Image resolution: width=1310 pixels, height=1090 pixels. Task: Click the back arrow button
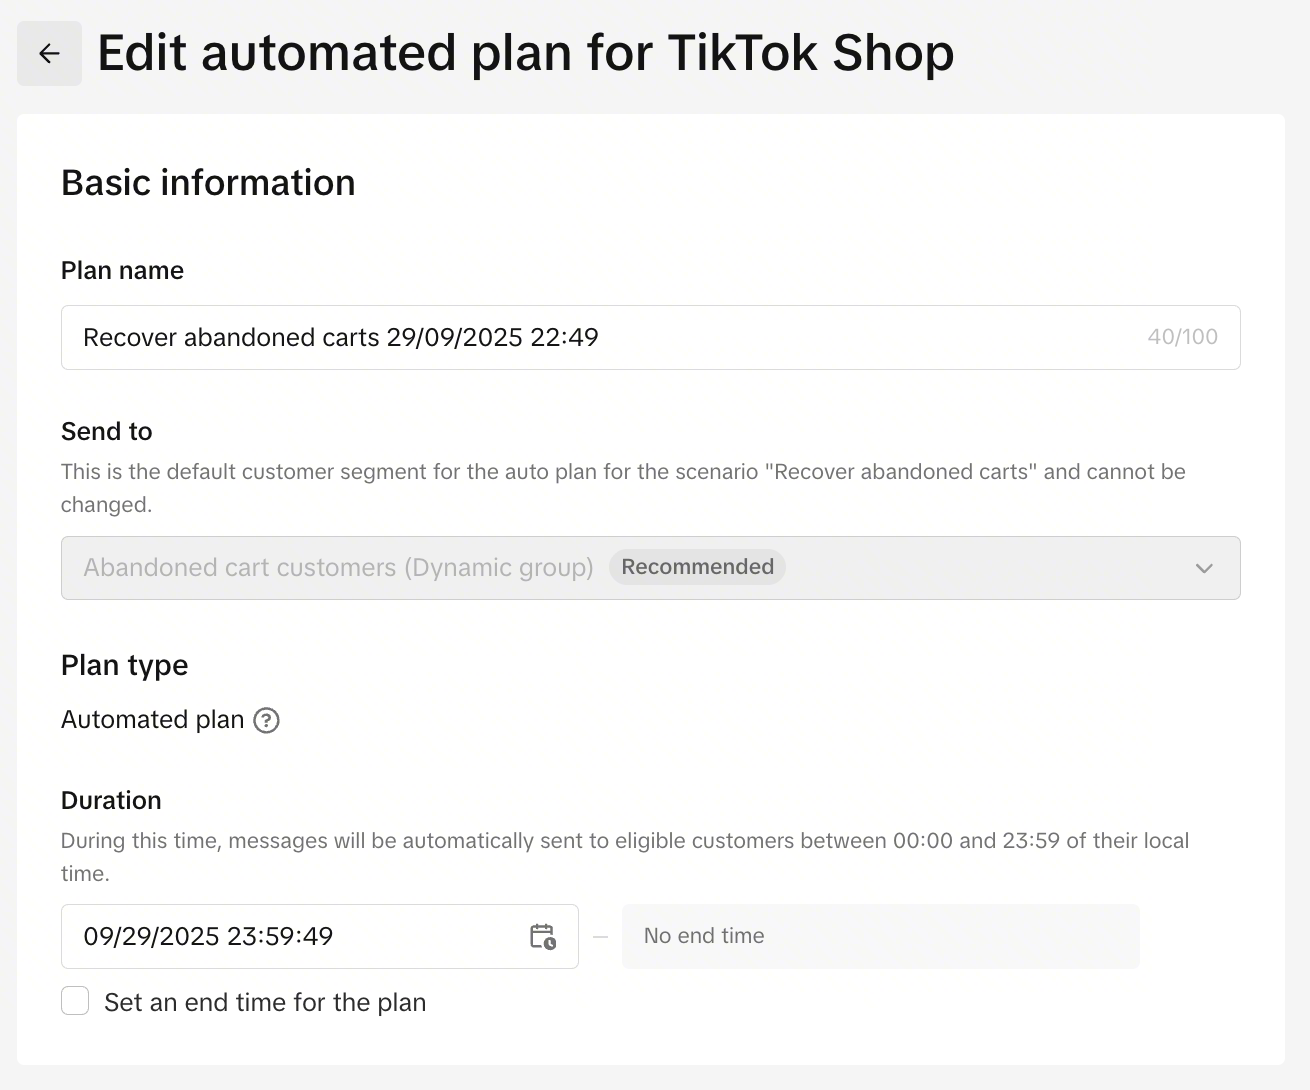pos(49,54)
